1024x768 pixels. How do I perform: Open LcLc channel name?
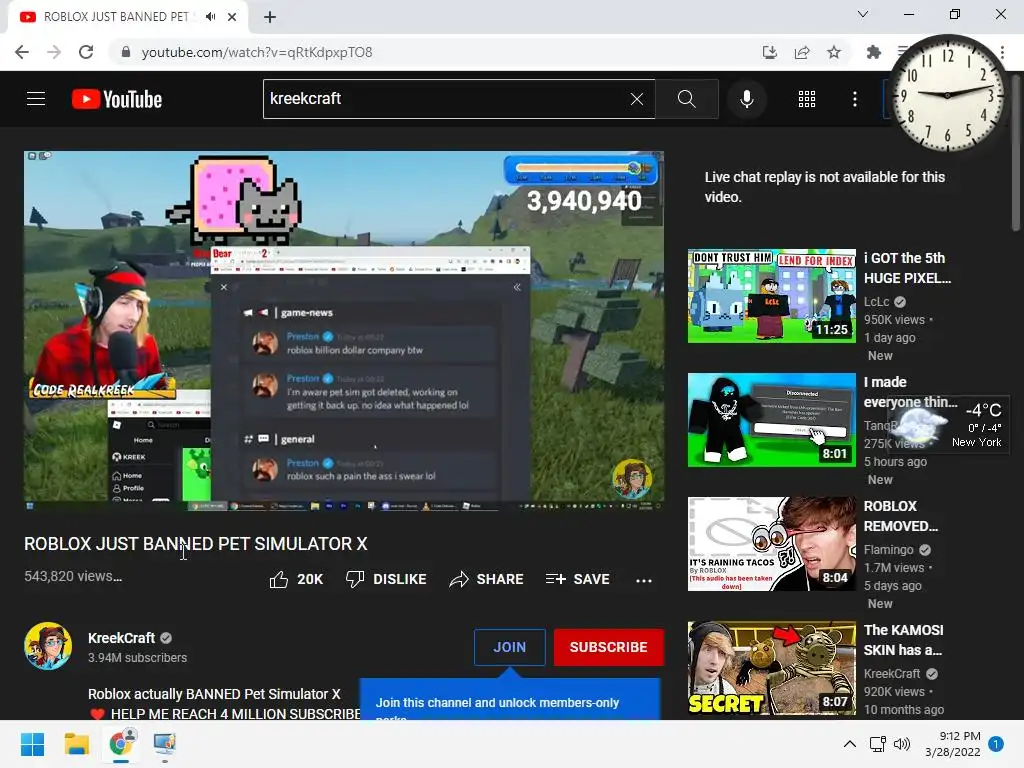coord(877,302)
